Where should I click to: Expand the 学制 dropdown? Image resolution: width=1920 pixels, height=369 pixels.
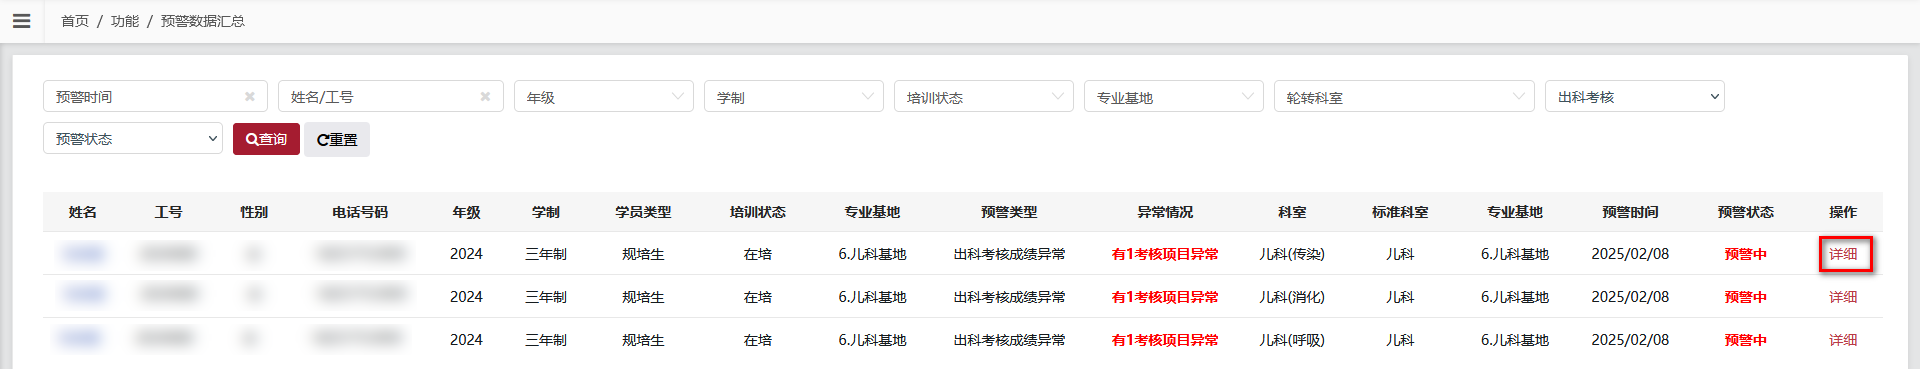pyautogui.click(x=794, y=97)
